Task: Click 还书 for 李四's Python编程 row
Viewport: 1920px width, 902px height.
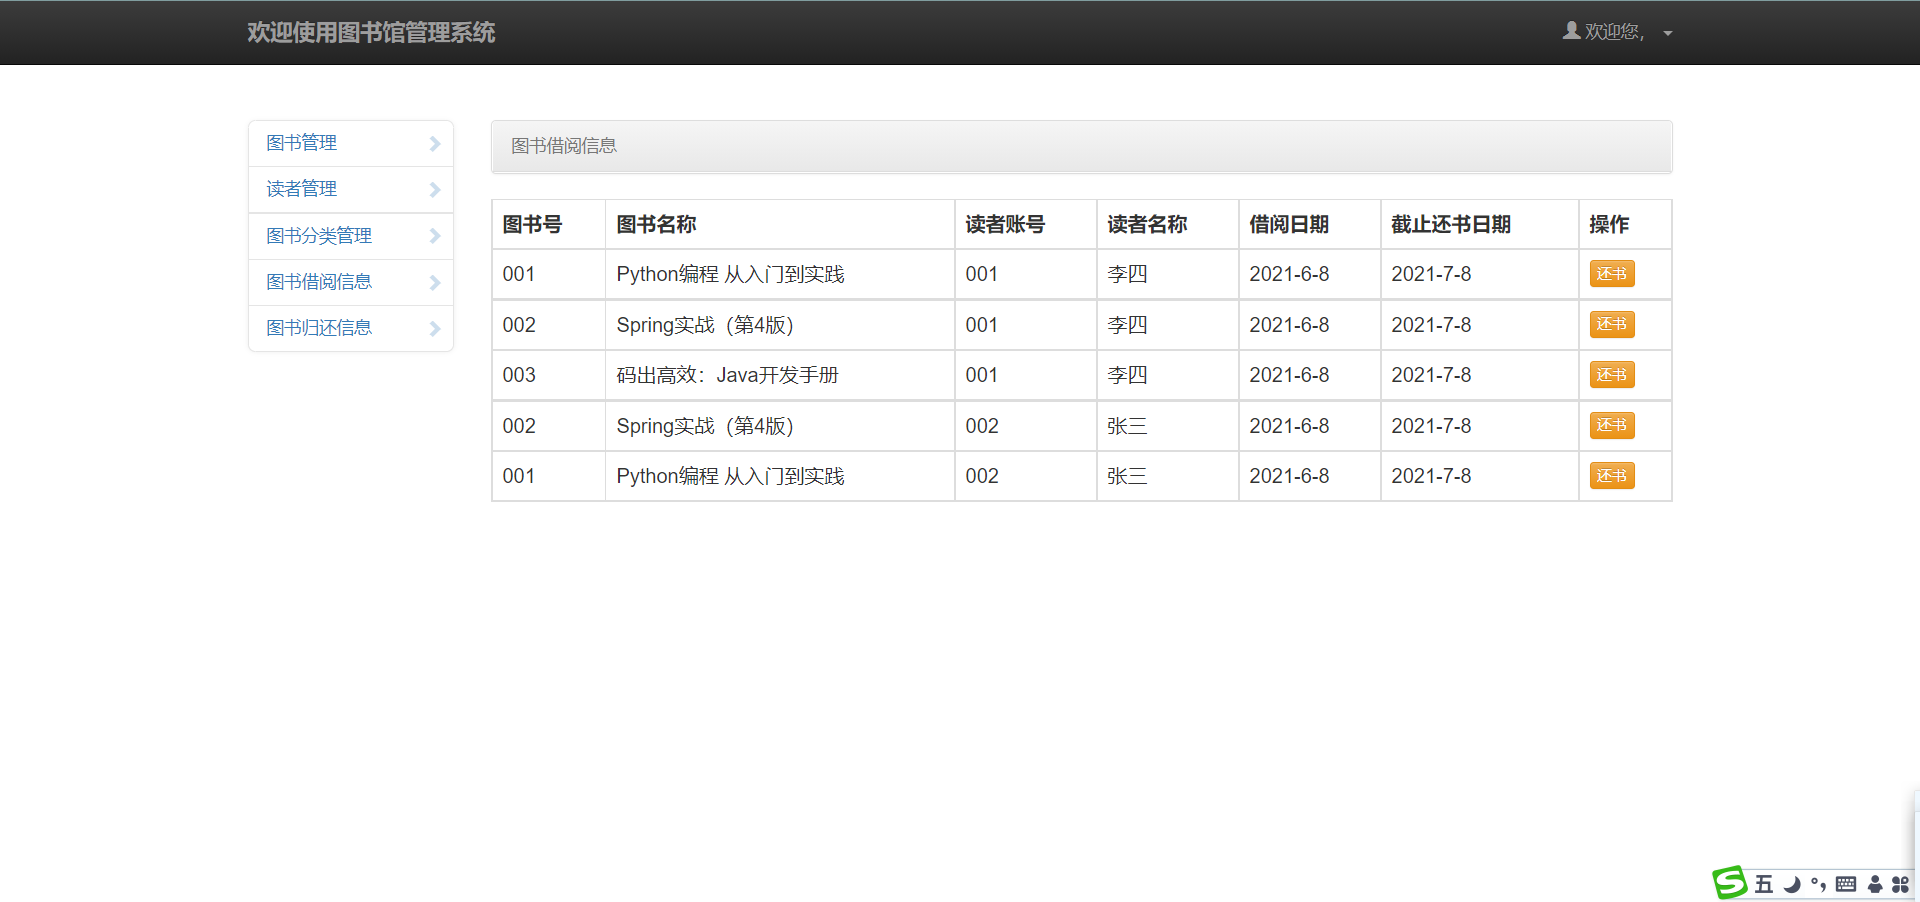Action: [1612, 274]
